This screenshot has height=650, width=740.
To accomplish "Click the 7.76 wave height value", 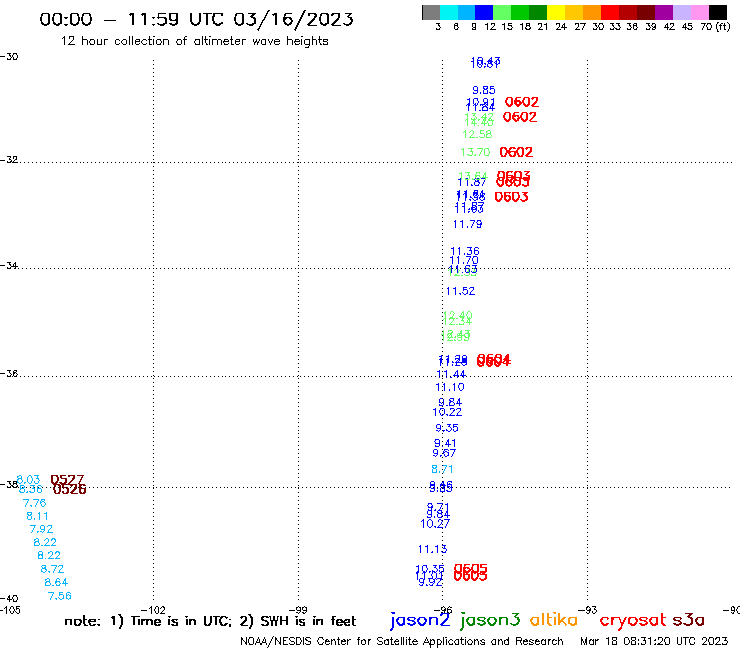I will (34, 503).
